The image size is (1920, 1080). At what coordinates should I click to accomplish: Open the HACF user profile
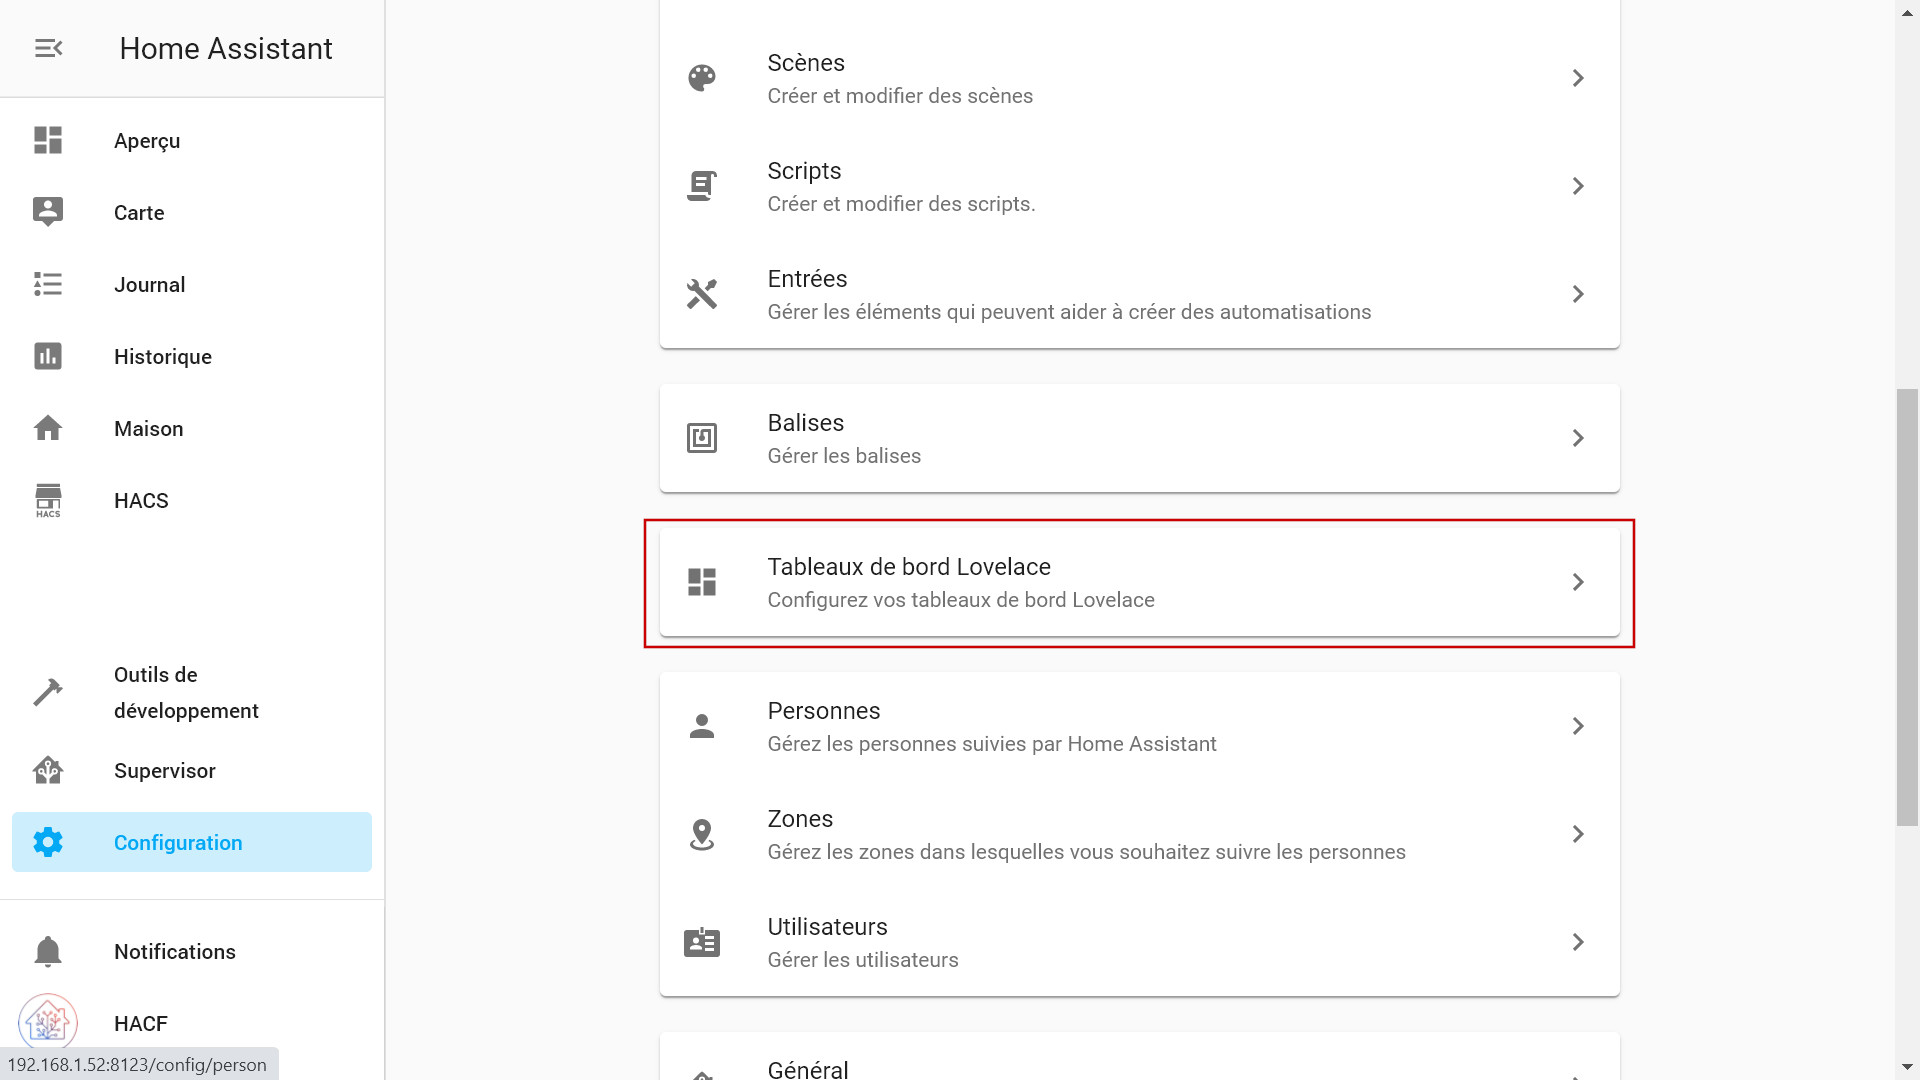click(192, 1023)
